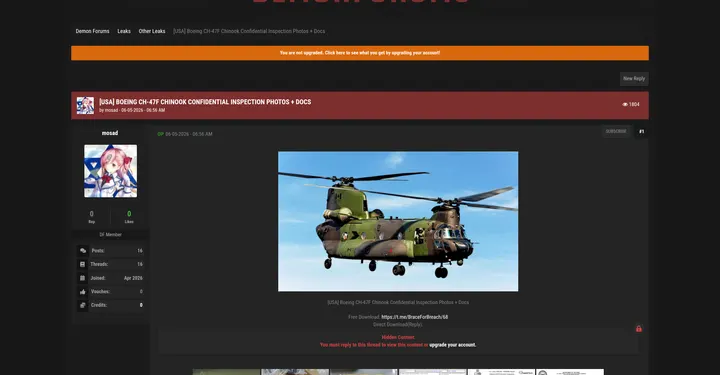
Task: Open the mosad username in profile sidebar
Action: pyautogui.click(x=110, y=133)
